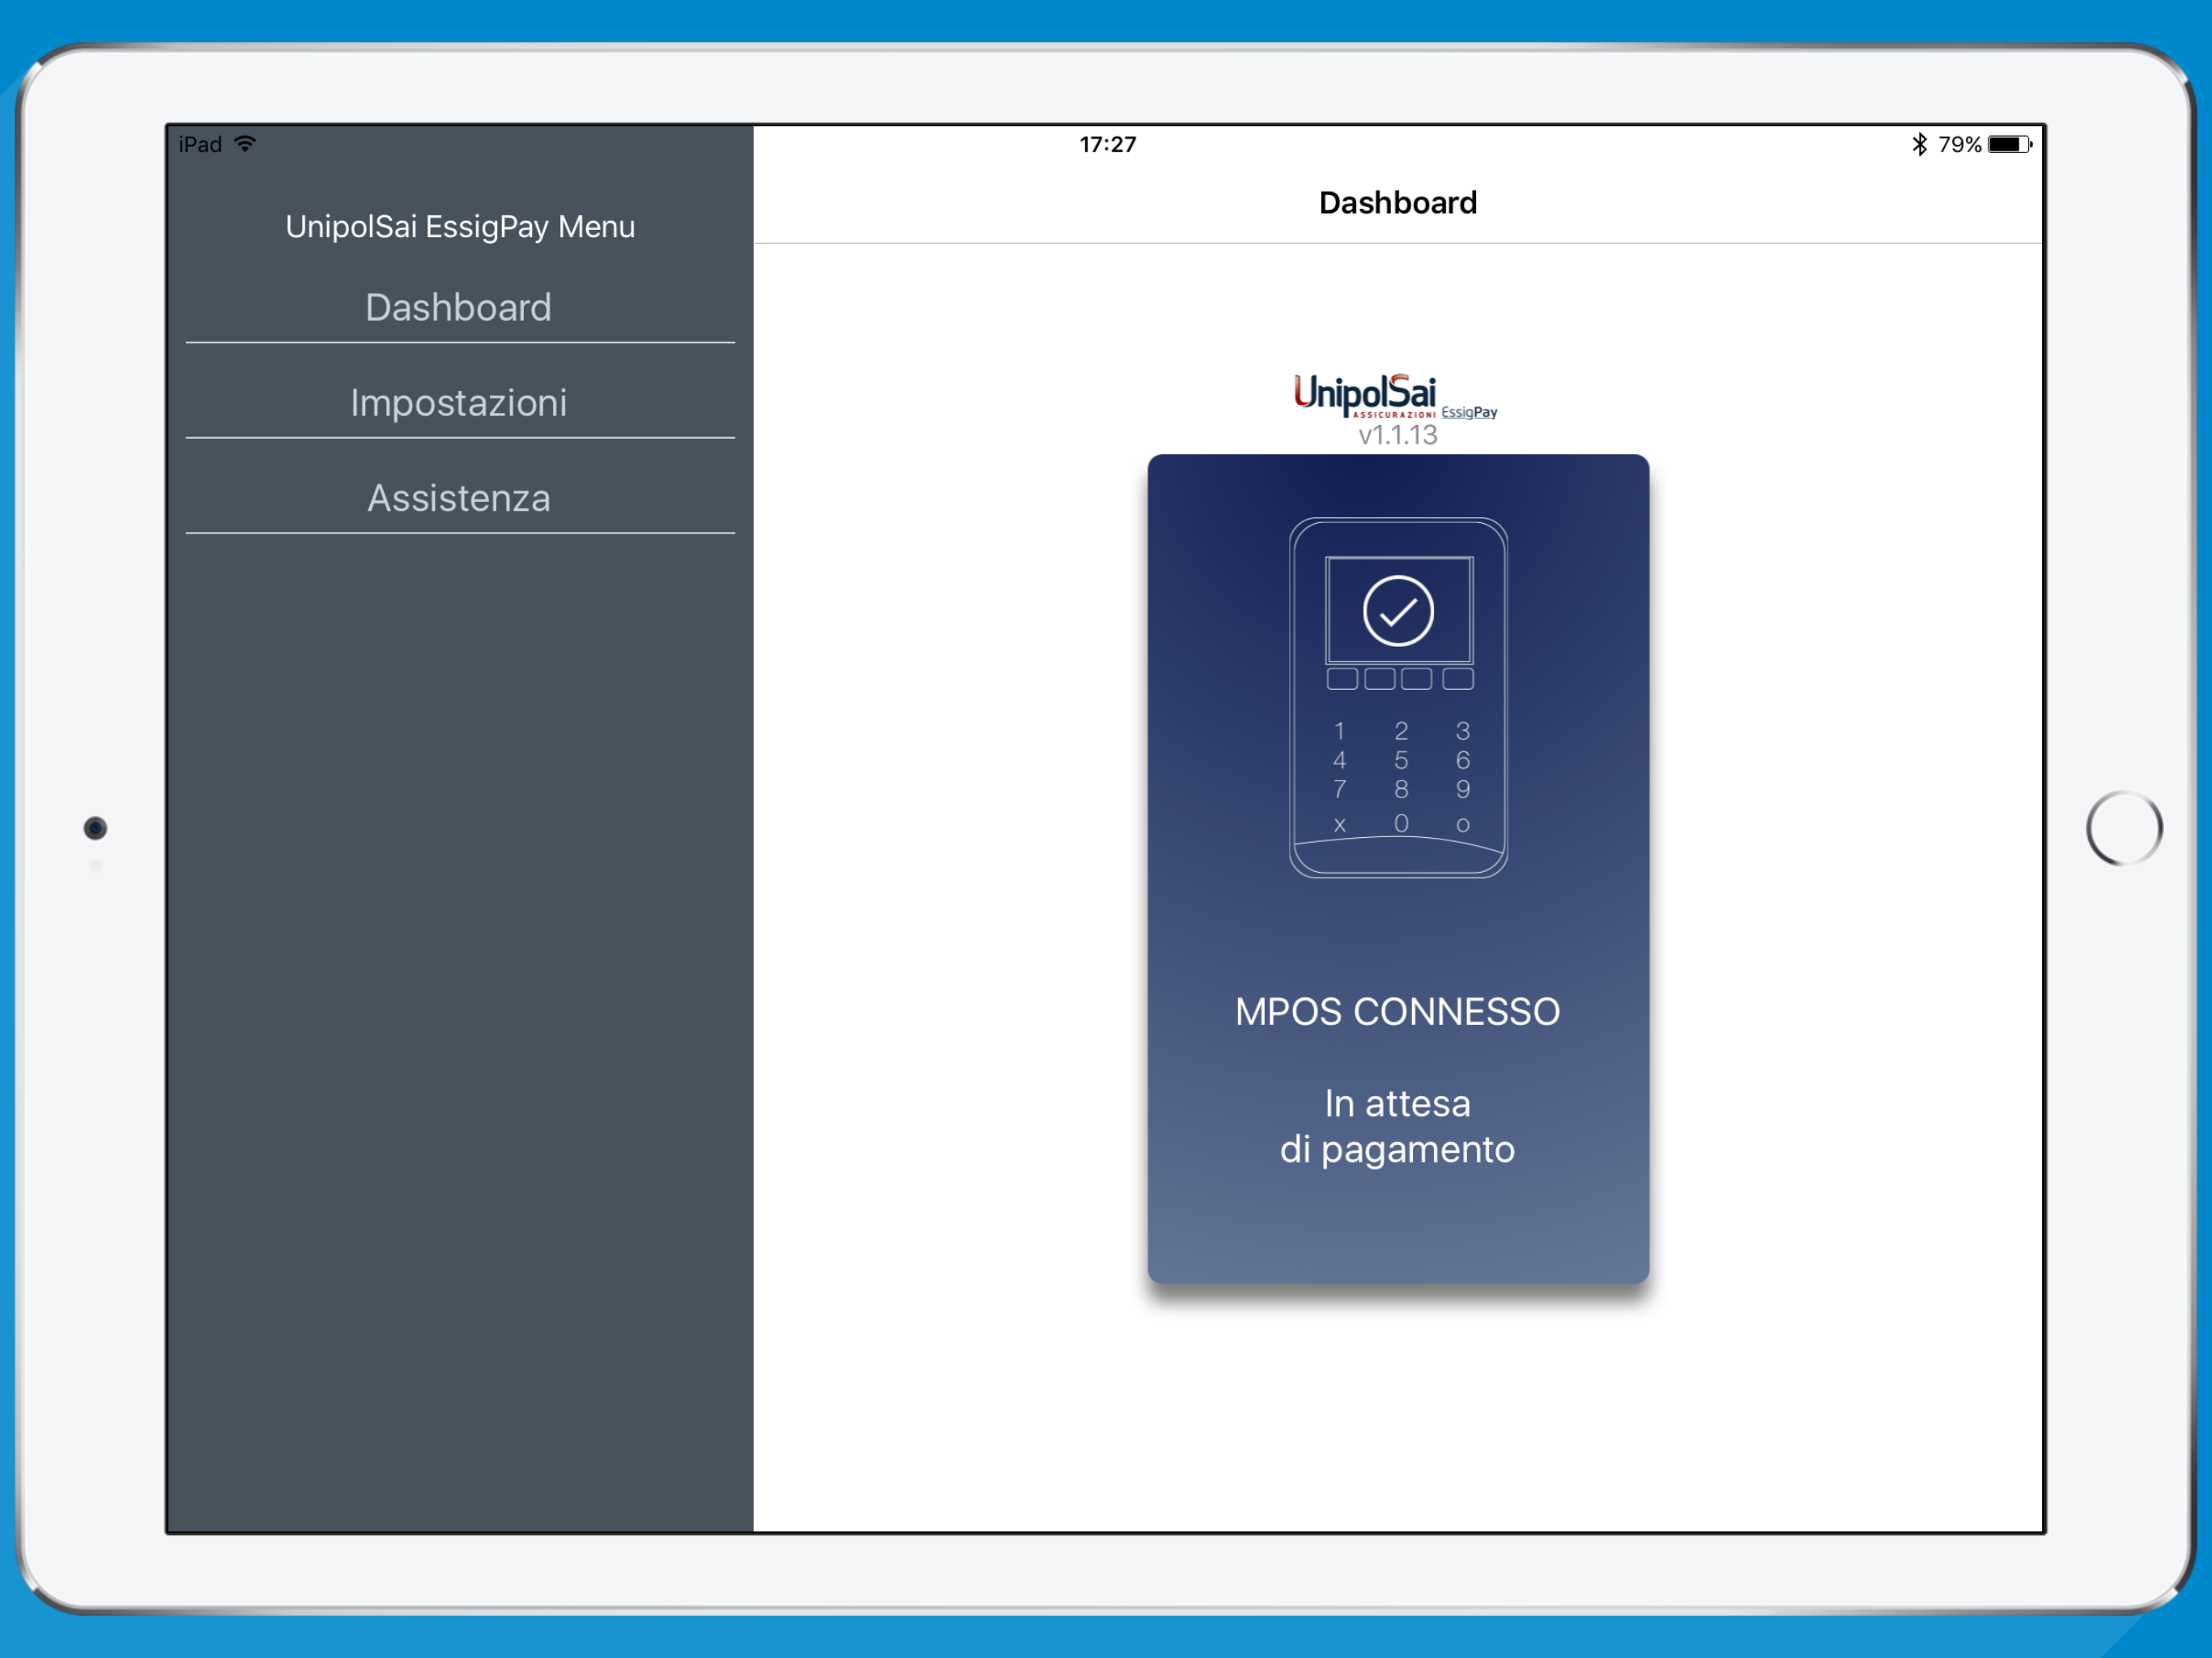
Task: Tap the MPOS CONNESSO status text
Action: (1397, 1011)
